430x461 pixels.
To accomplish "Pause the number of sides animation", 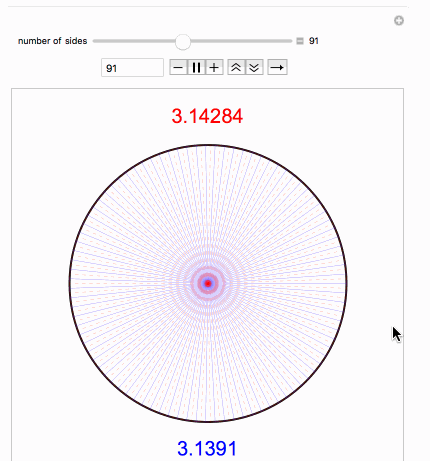I will (x=196, y=68).
